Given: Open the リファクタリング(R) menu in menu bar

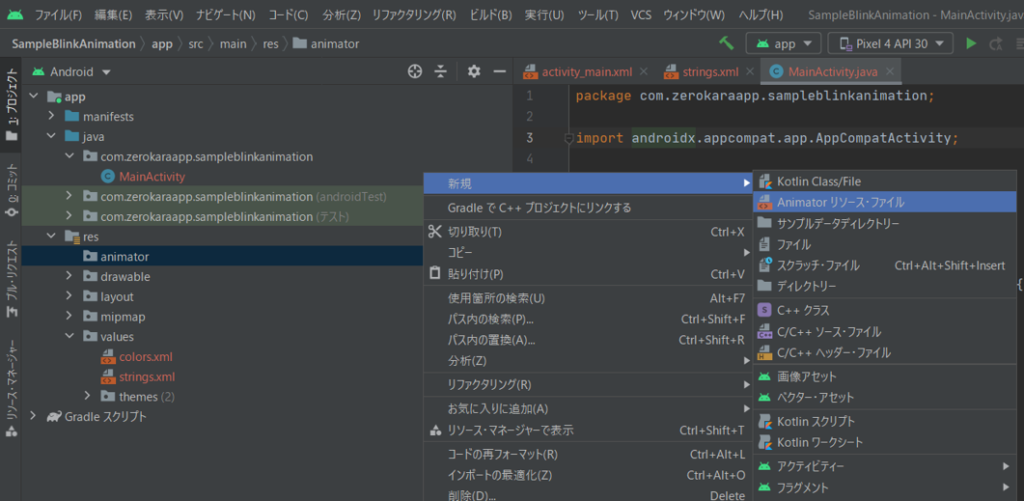Looking at the screenshot, I should [414, 14].
